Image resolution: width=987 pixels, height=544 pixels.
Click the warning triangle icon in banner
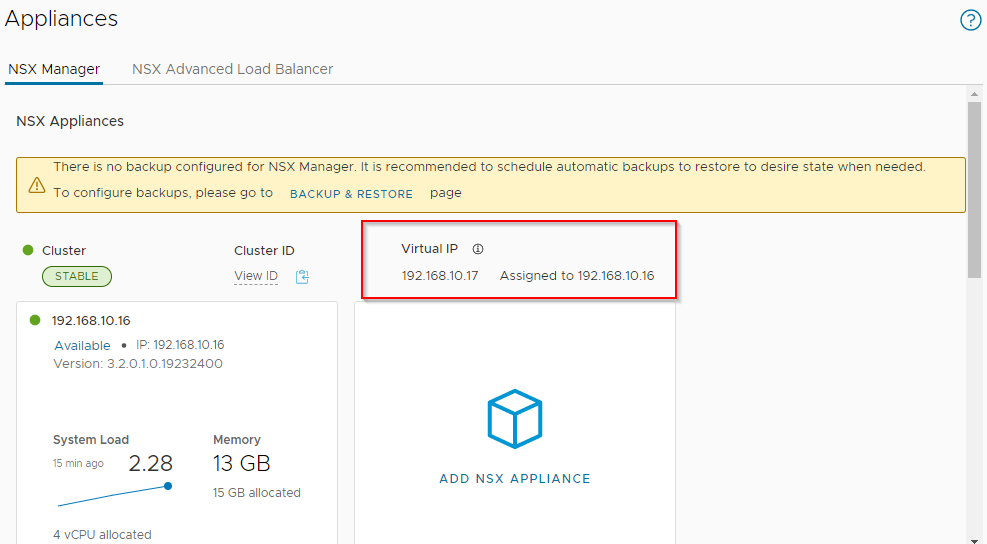click(x=37, y=185)
